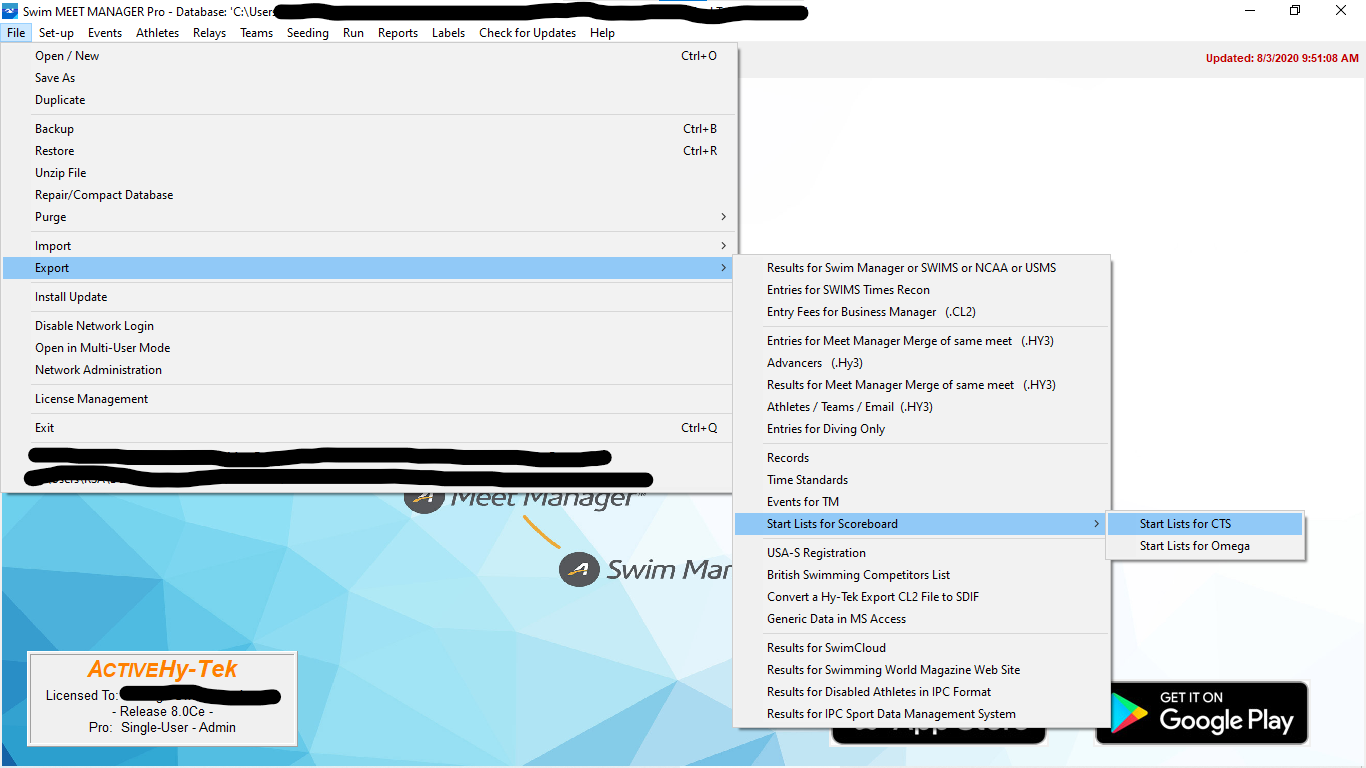Open the Relays menu
This screenshot has height=768, width=1366.
tap(210, 33)
